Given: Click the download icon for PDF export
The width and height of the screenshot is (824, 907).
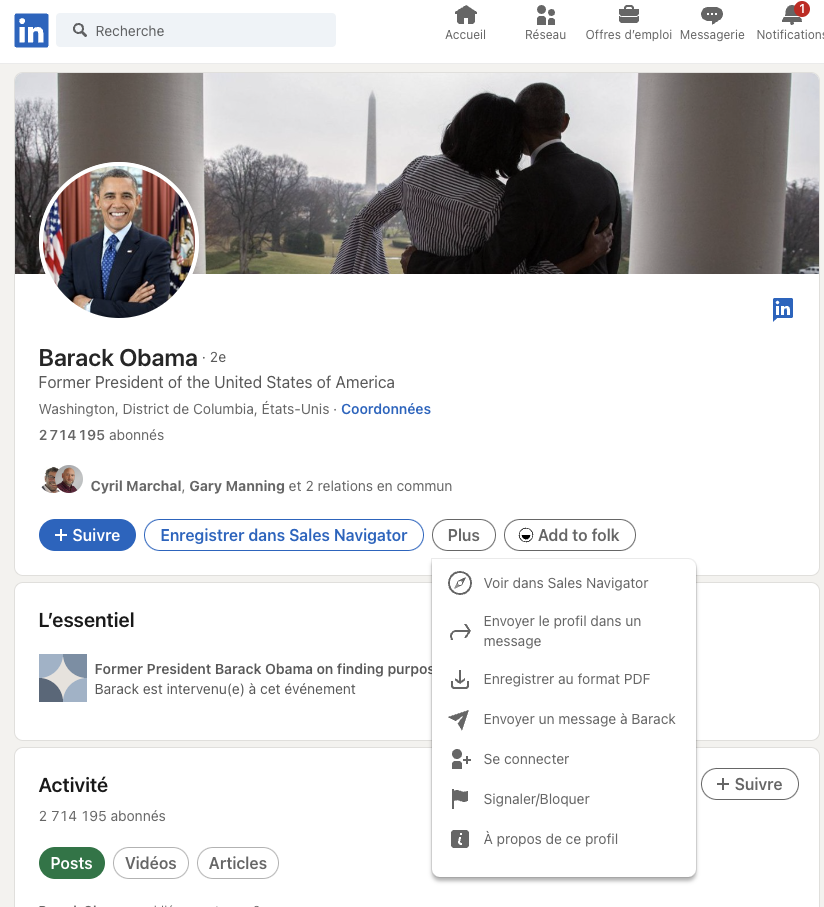Looking at the screenshot, I should 460,680.
